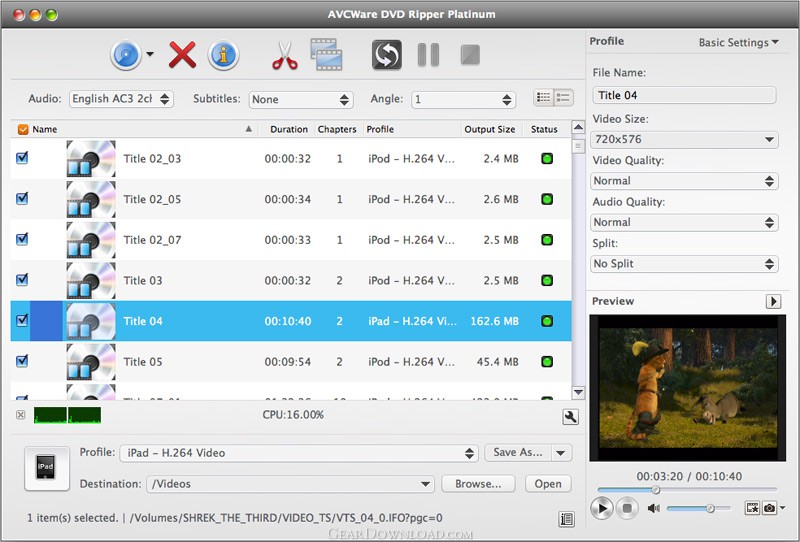Uncheck Title 02_07 checkbox

[x=22, y=239]
